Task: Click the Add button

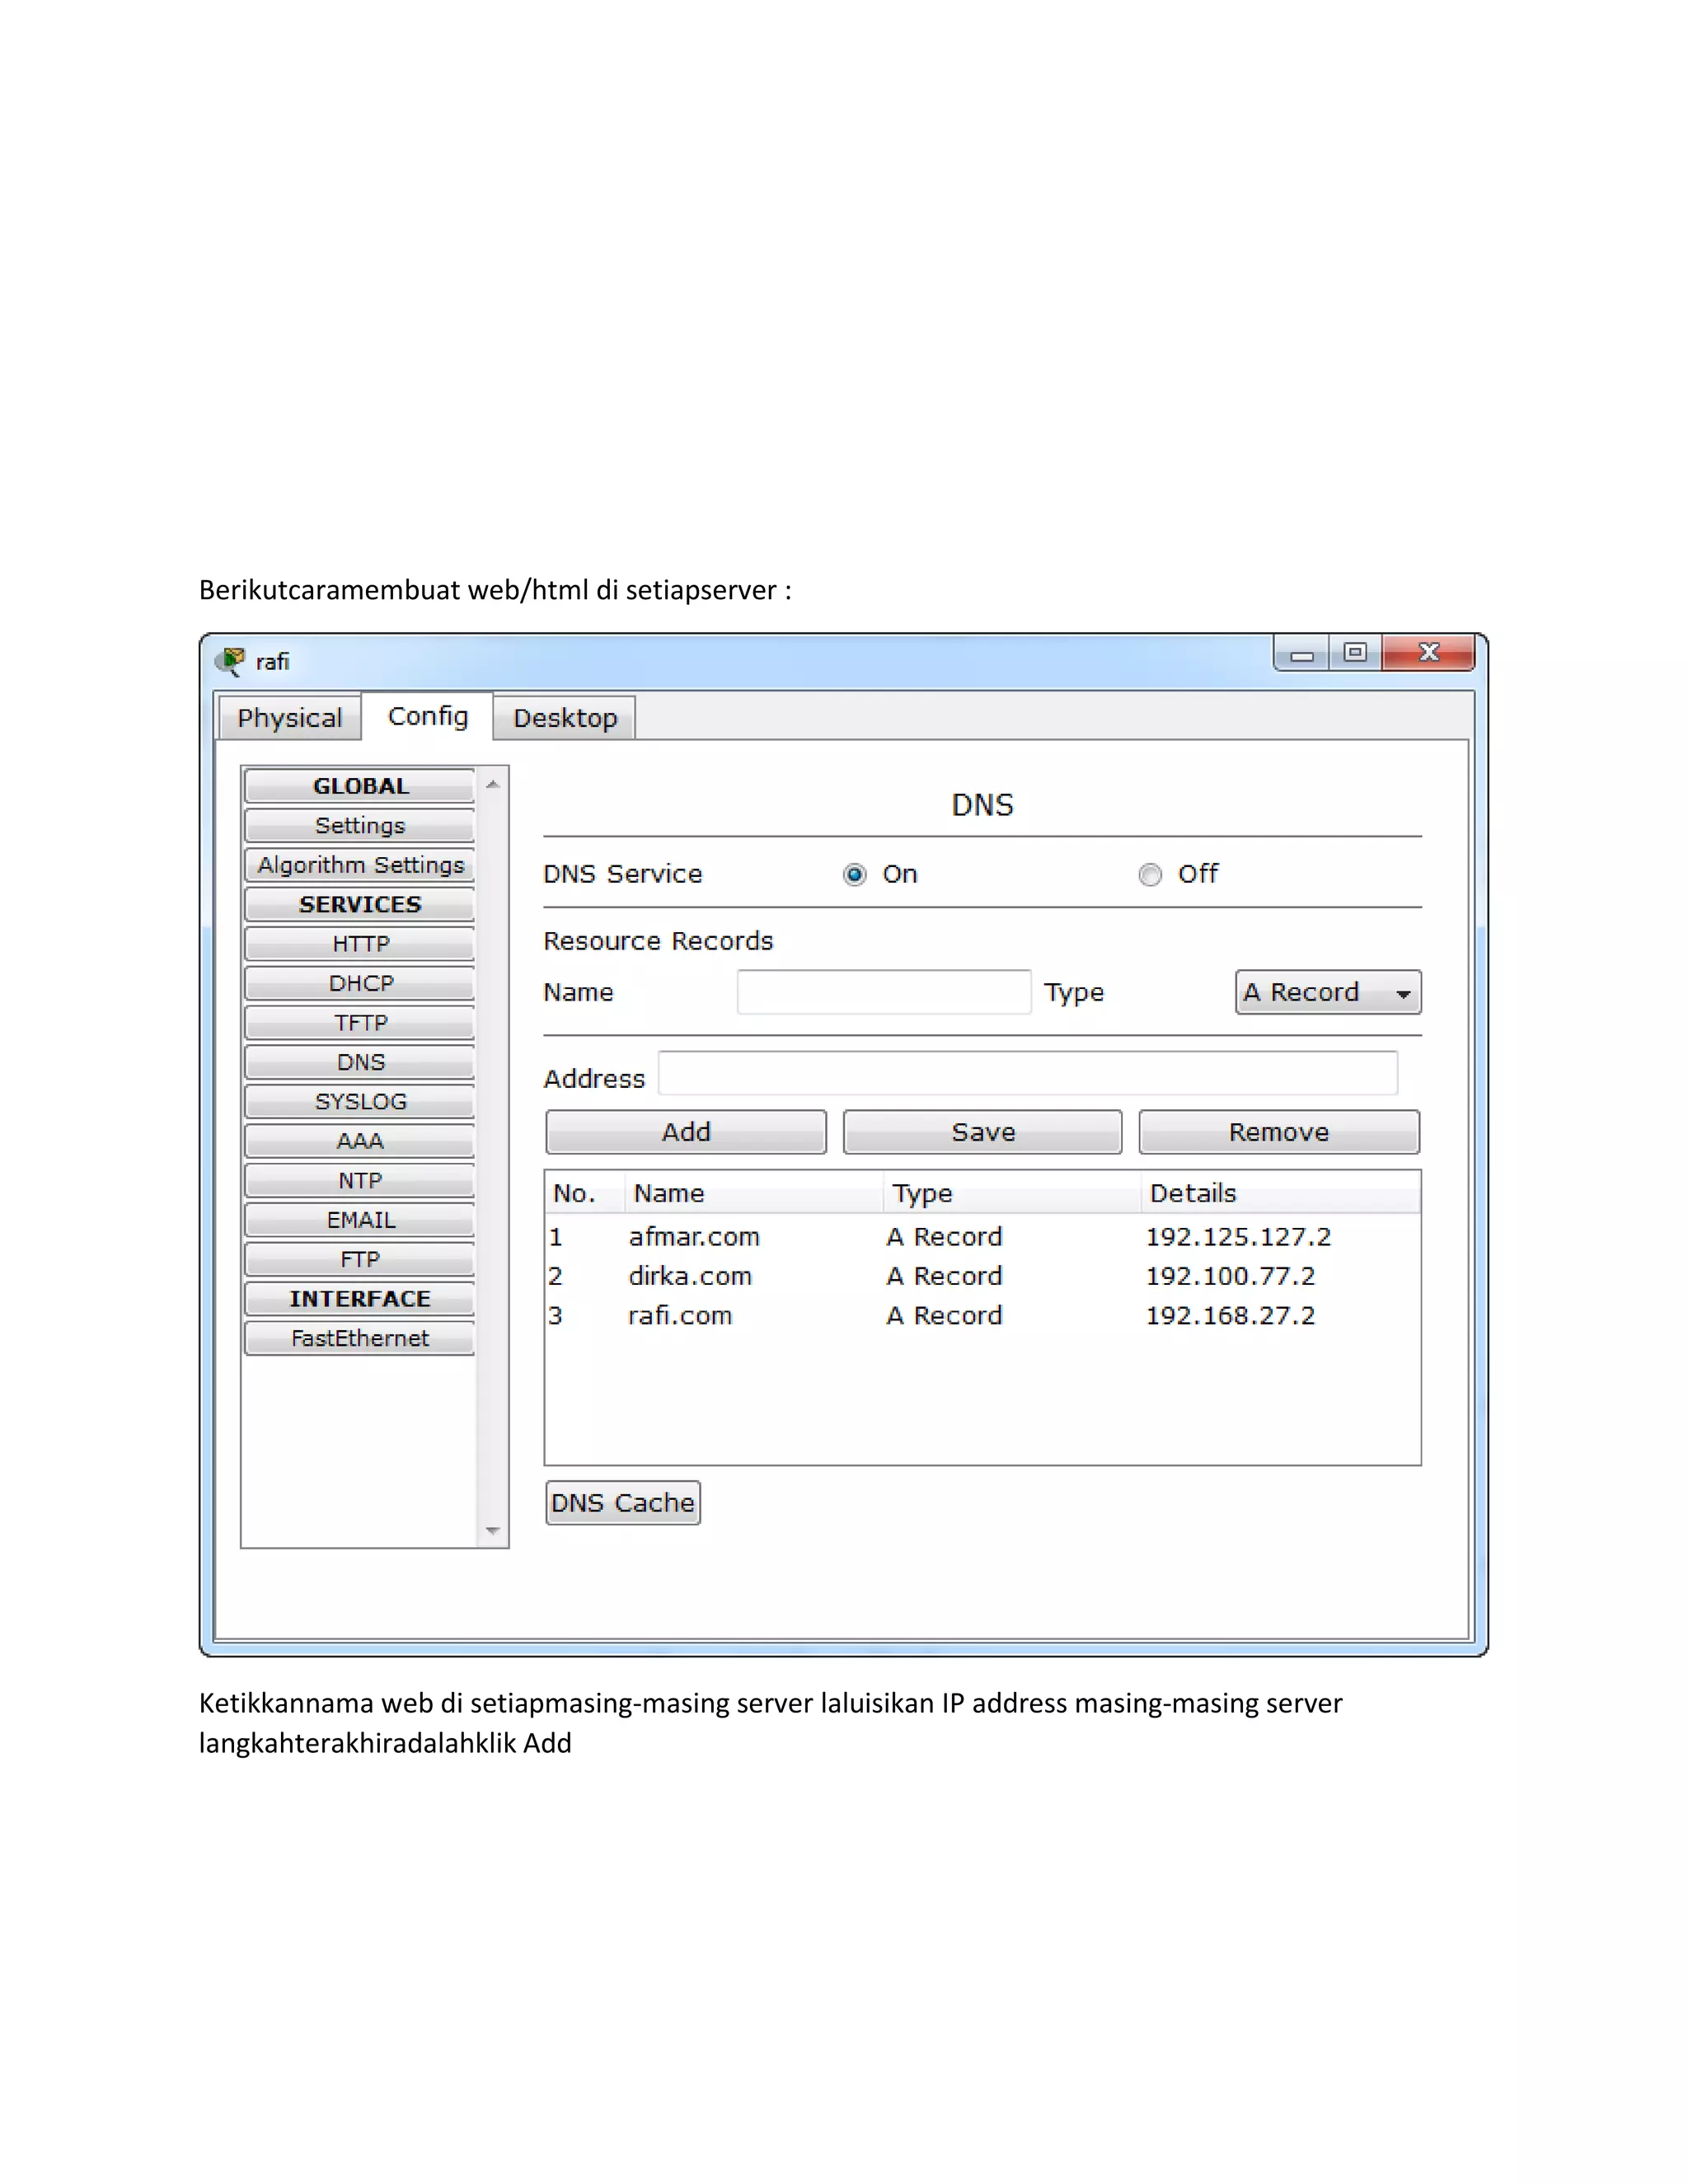Action: tap(686, 1132)
